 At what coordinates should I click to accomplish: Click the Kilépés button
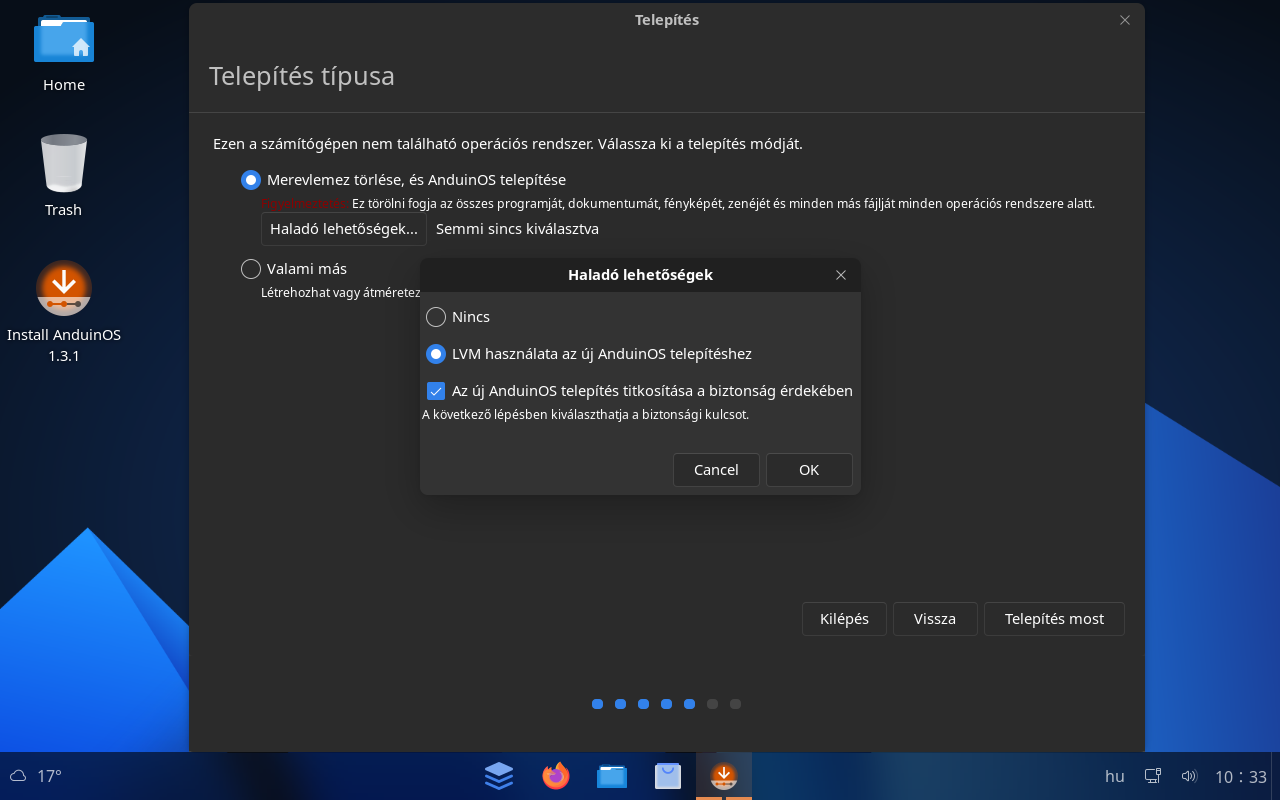(x=844, y=619)
